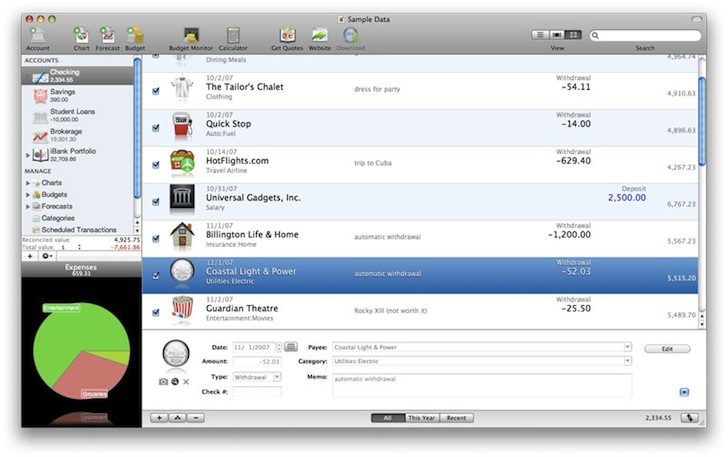The height and width of the screenshot is (457, 728).
Task: Click the camera icon below transaction image
Action: (163, 382)
